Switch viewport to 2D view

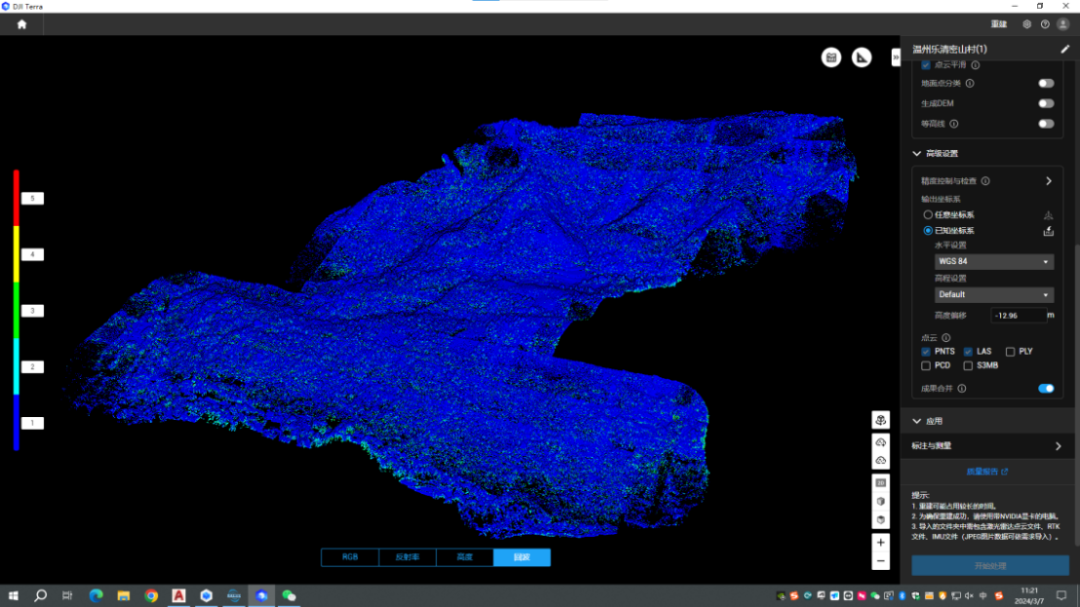(881, 483)
